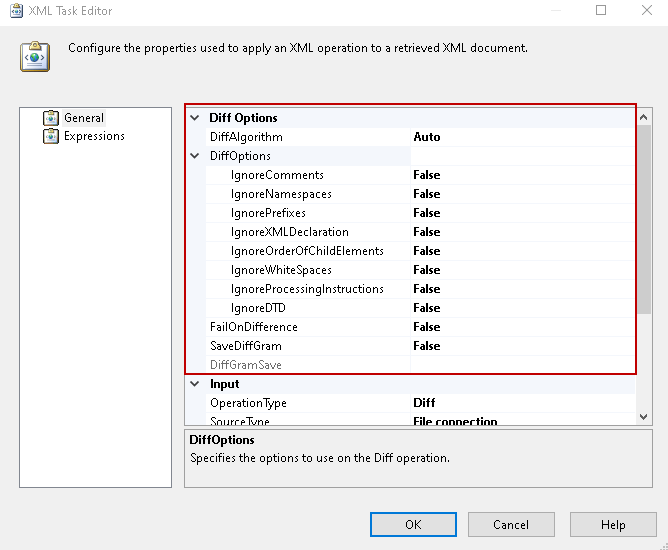Collapse the DiffOptions property group
The image size is (668, 550).
coord(194,156)
